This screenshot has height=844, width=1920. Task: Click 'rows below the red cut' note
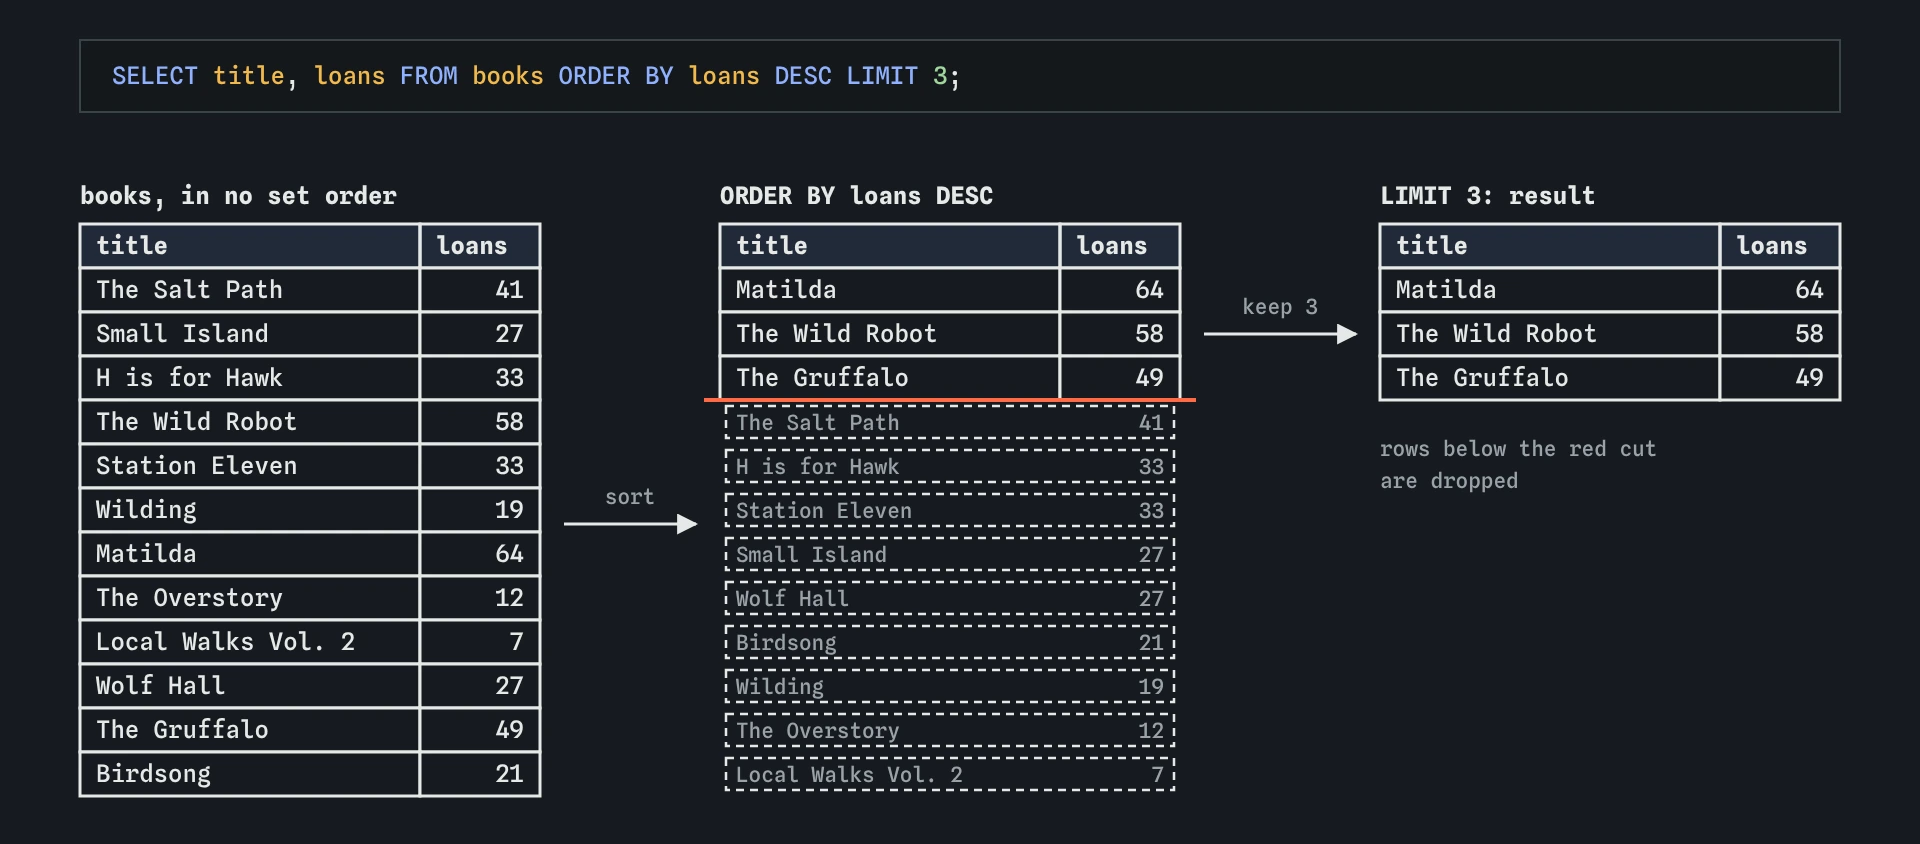(1518, 449)
